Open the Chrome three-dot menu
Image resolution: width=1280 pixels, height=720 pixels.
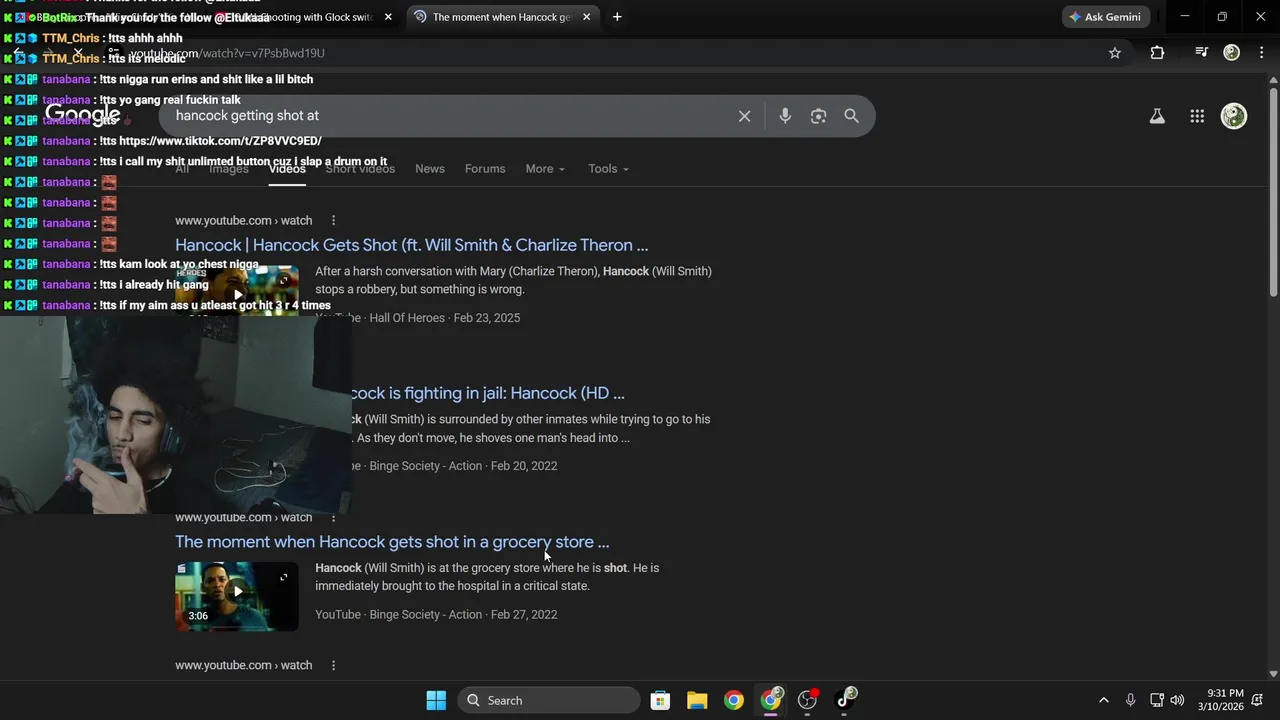[1262, 53]
